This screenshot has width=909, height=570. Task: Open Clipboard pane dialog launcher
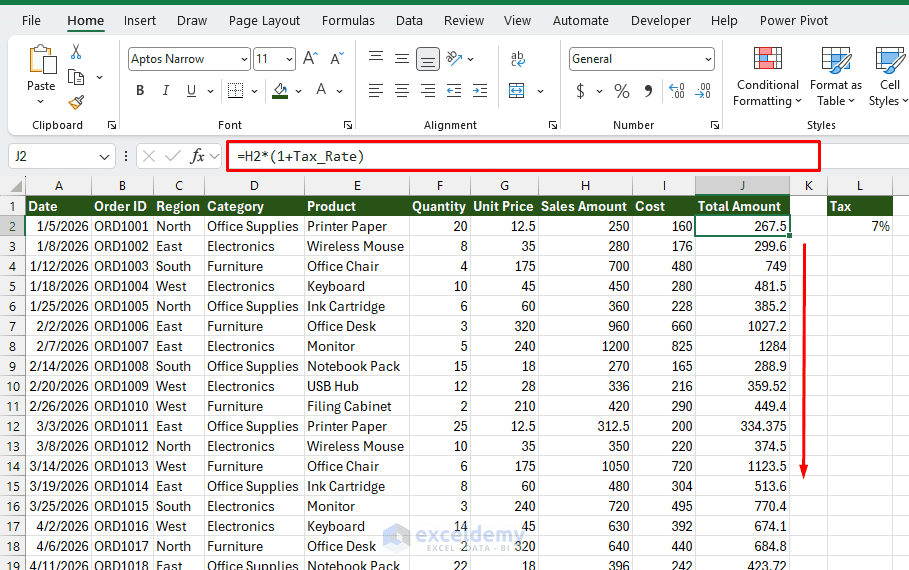click(112, 125)
